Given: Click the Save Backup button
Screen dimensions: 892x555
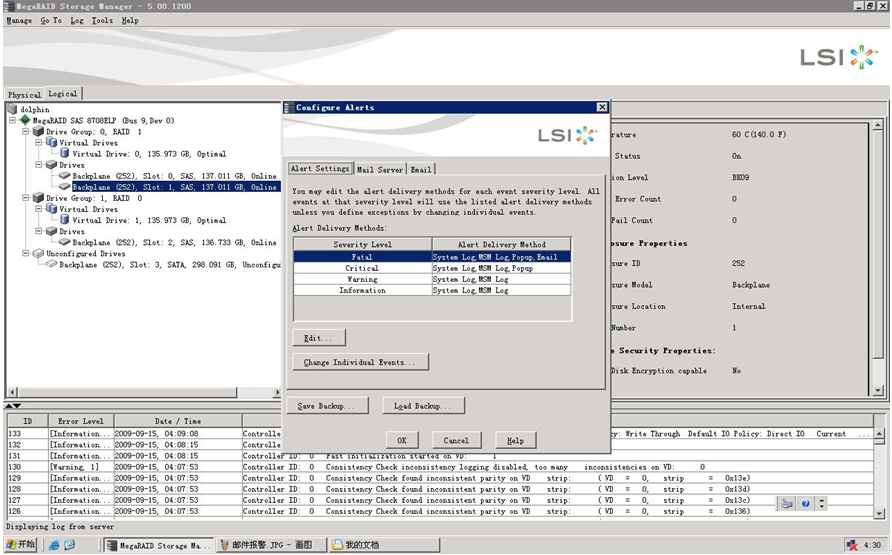Looking at the screenshot, I should coord(326,406).
